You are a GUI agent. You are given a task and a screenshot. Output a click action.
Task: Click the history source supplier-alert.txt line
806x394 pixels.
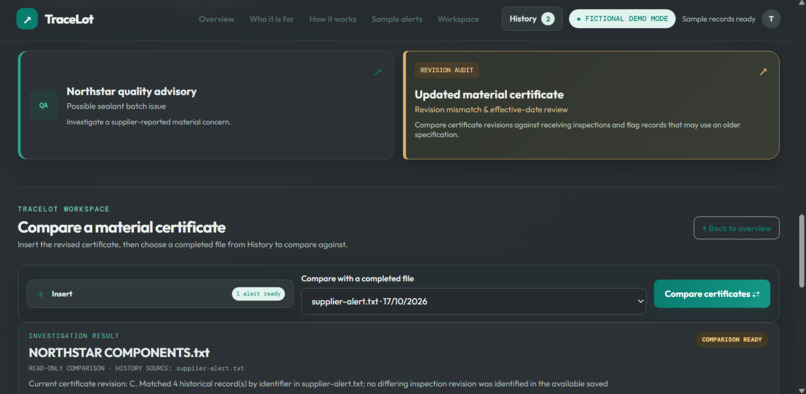[x=136, y=368]
